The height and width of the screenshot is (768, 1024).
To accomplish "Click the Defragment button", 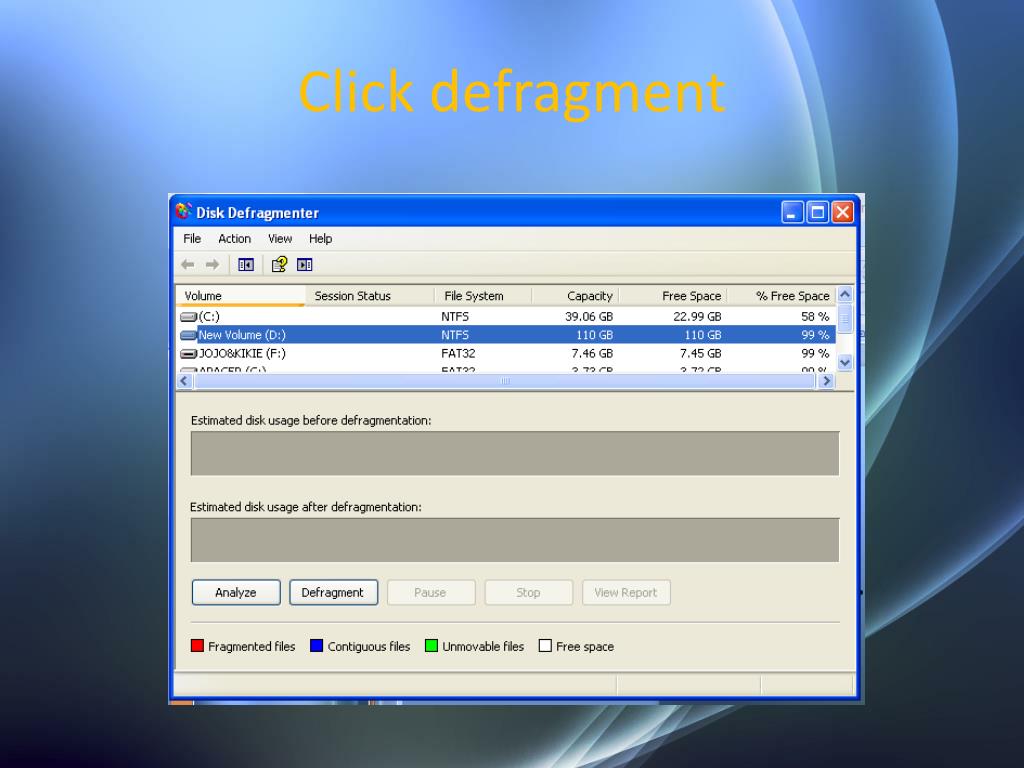I will [x=333, y=592].
